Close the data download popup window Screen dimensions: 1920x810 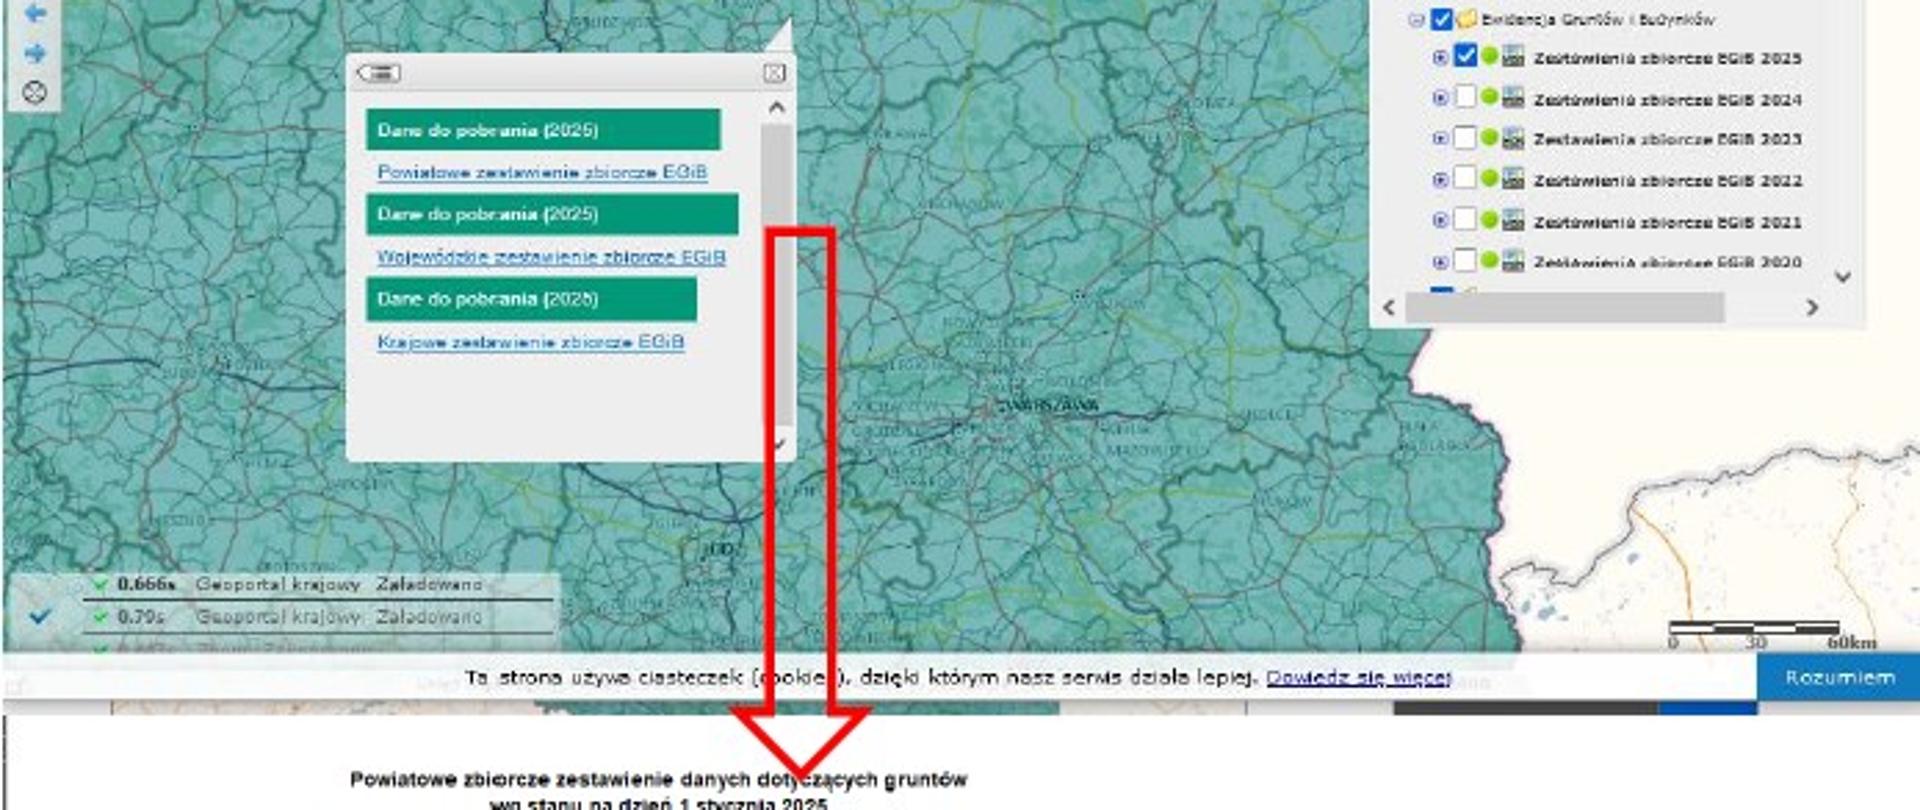click(774, 73)
